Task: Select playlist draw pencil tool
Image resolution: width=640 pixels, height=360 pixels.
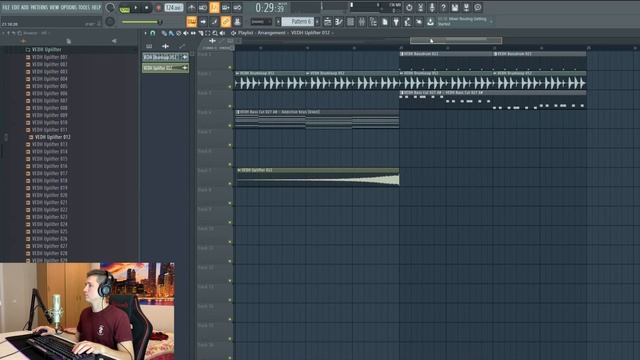Action: click(164, 33)
